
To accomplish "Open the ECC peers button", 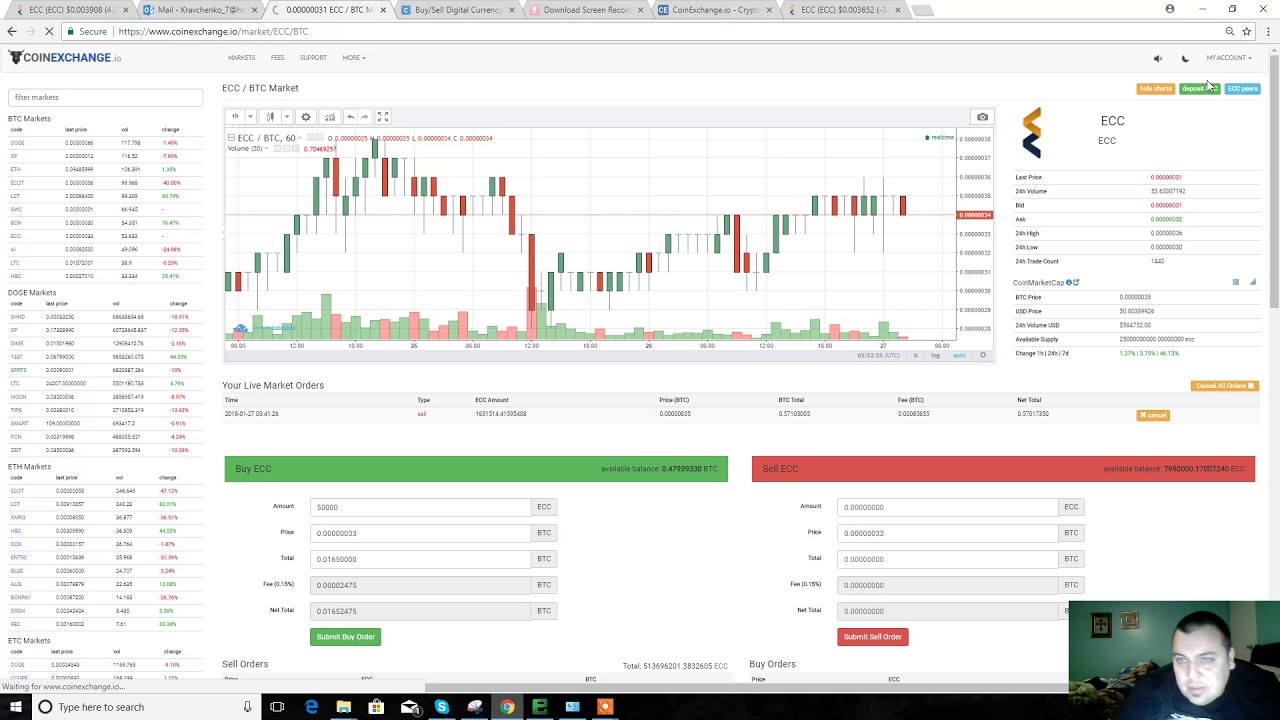I will click(x=1241, y=88).
